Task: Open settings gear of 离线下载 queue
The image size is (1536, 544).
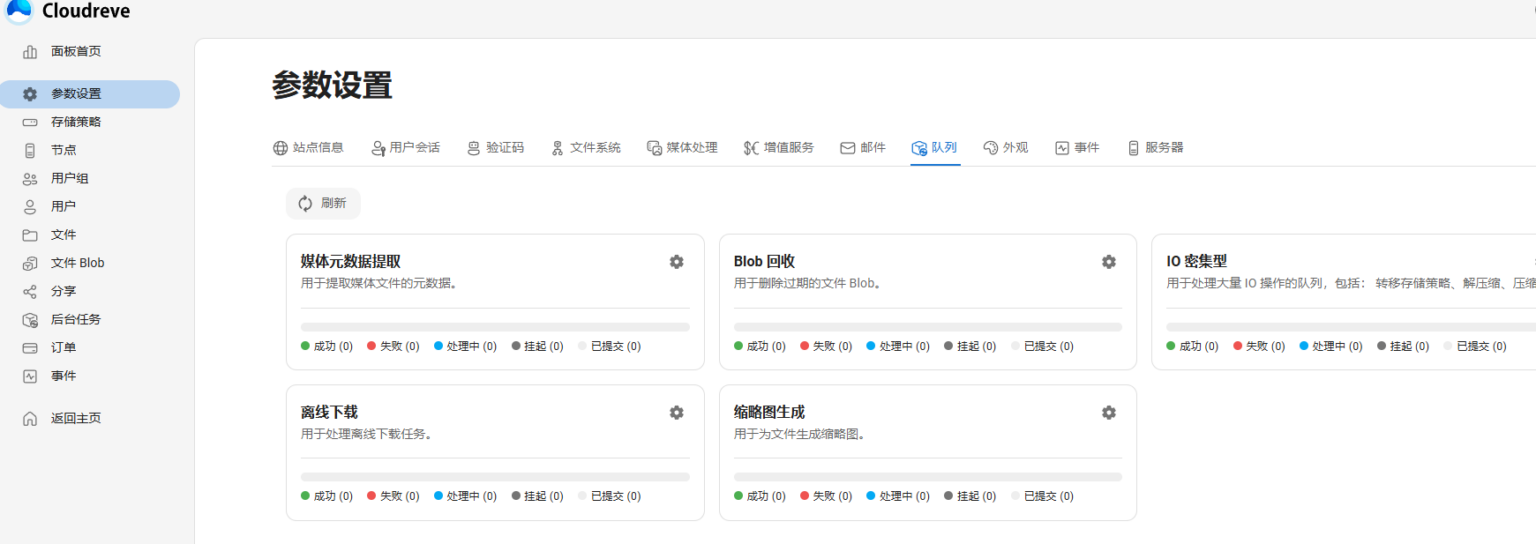Action: 677,412
